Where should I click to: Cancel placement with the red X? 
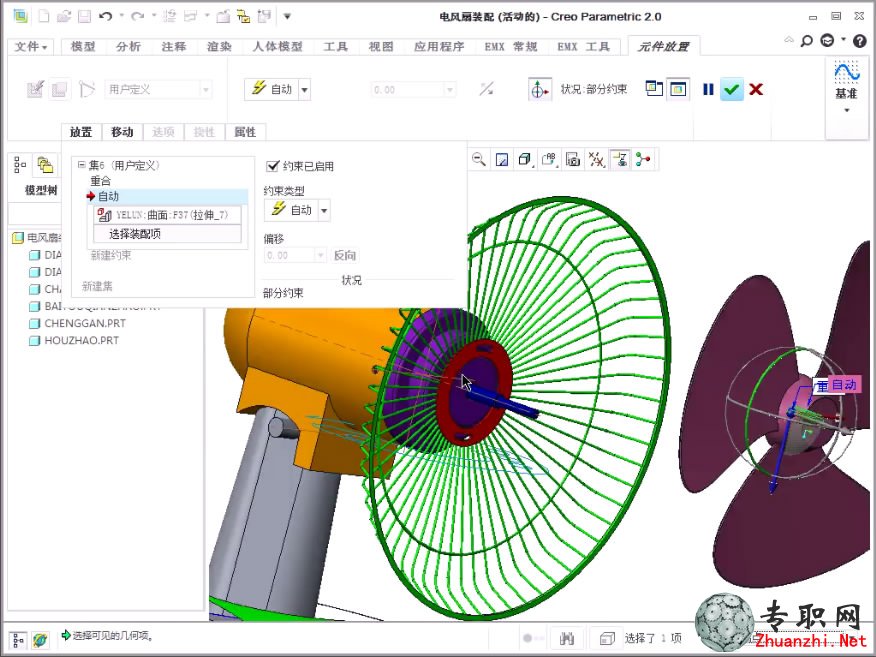pyautogui.click(x=756, y=89)
